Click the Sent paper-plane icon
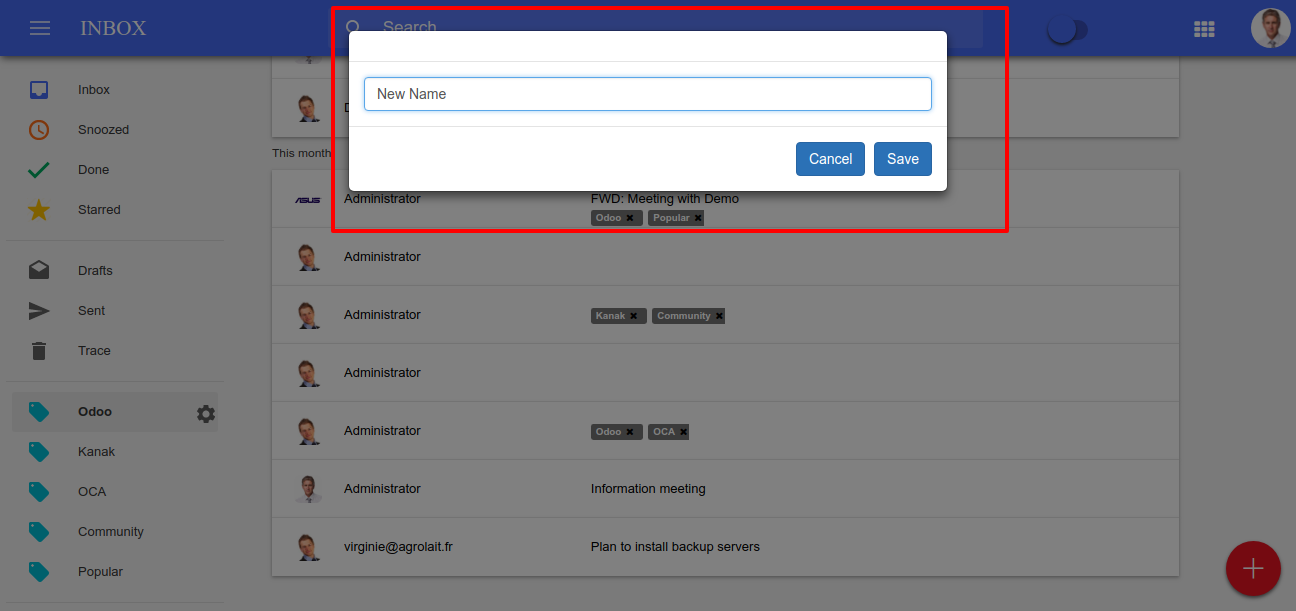This screenshot has width=1296, height=611. coord(39,311)
